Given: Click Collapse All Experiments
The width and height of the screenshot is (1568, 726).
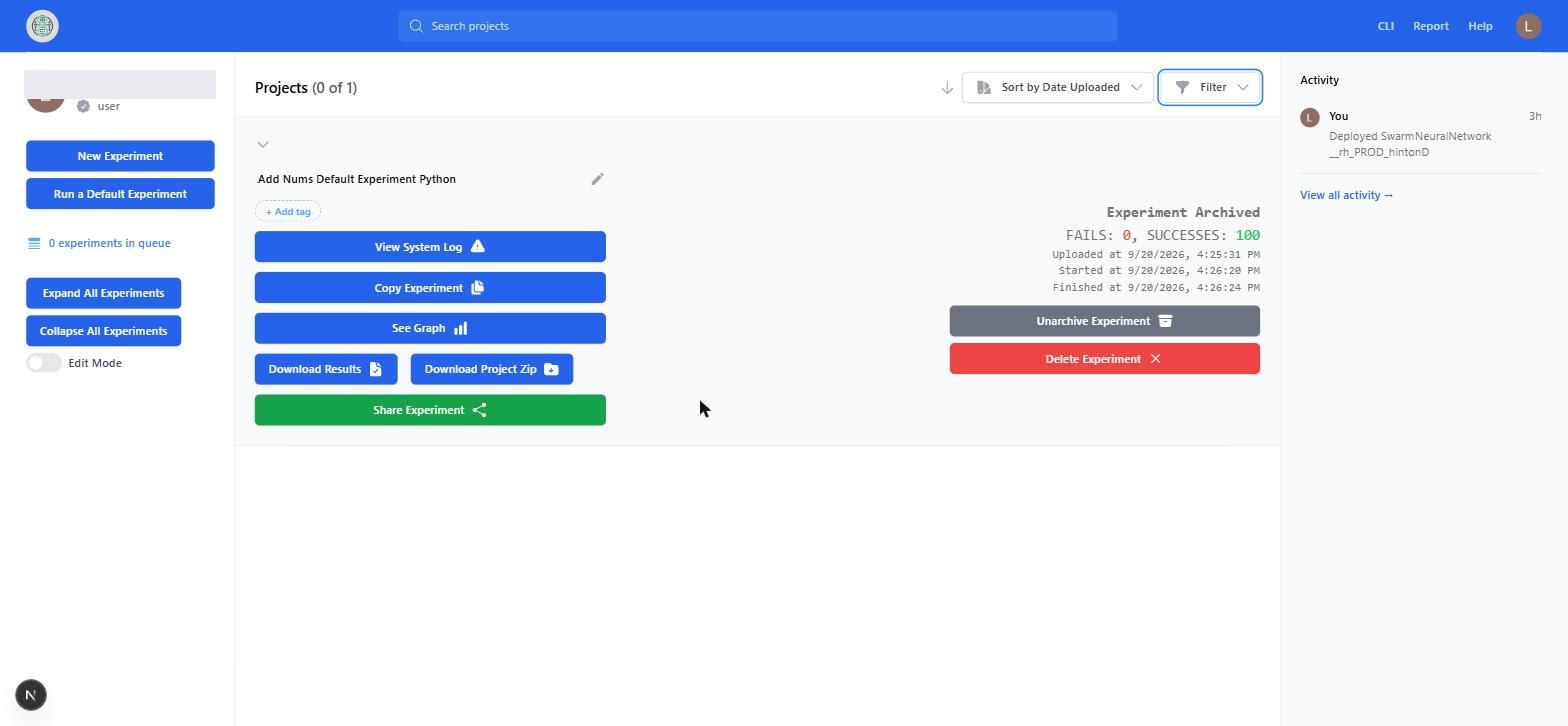Looking at the screenshot, I should point(103,331).
